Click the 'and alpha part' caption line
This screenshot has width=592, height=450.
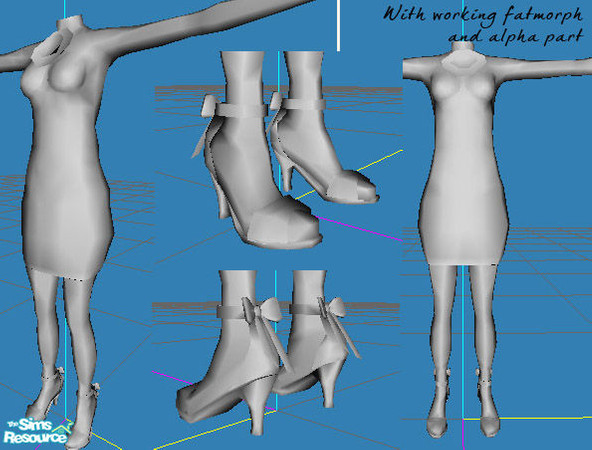tap(516, 37)
